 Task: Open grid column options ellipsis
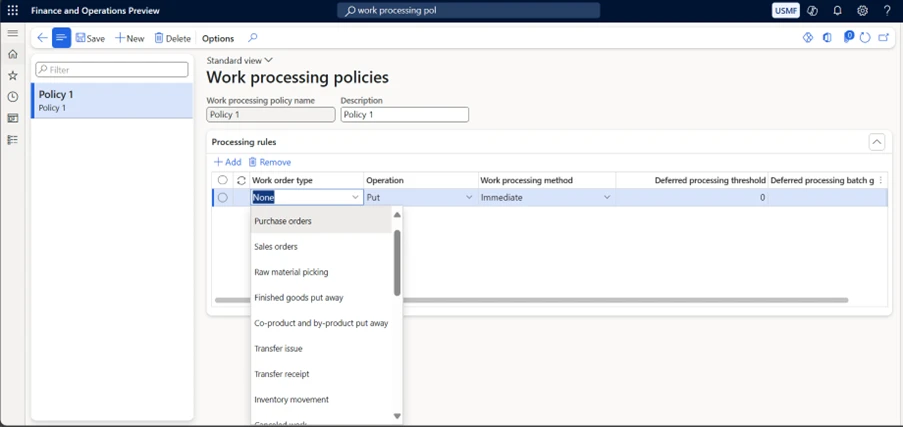tap(880, 180)
